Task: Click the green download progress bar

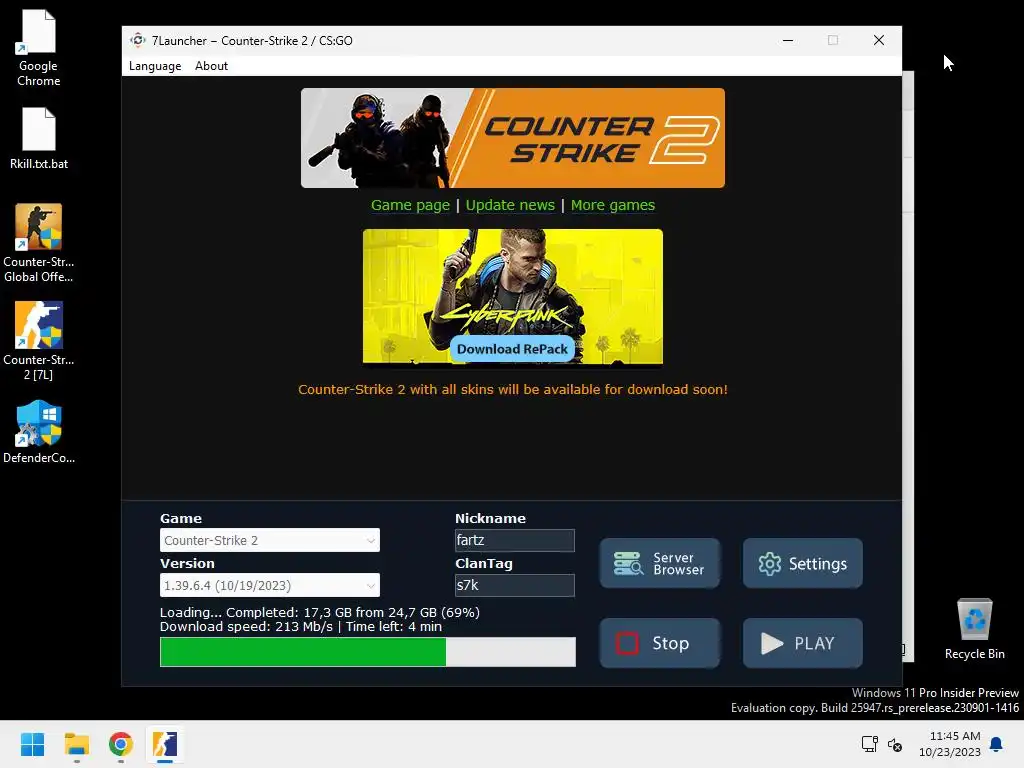Action: point(368,652)
